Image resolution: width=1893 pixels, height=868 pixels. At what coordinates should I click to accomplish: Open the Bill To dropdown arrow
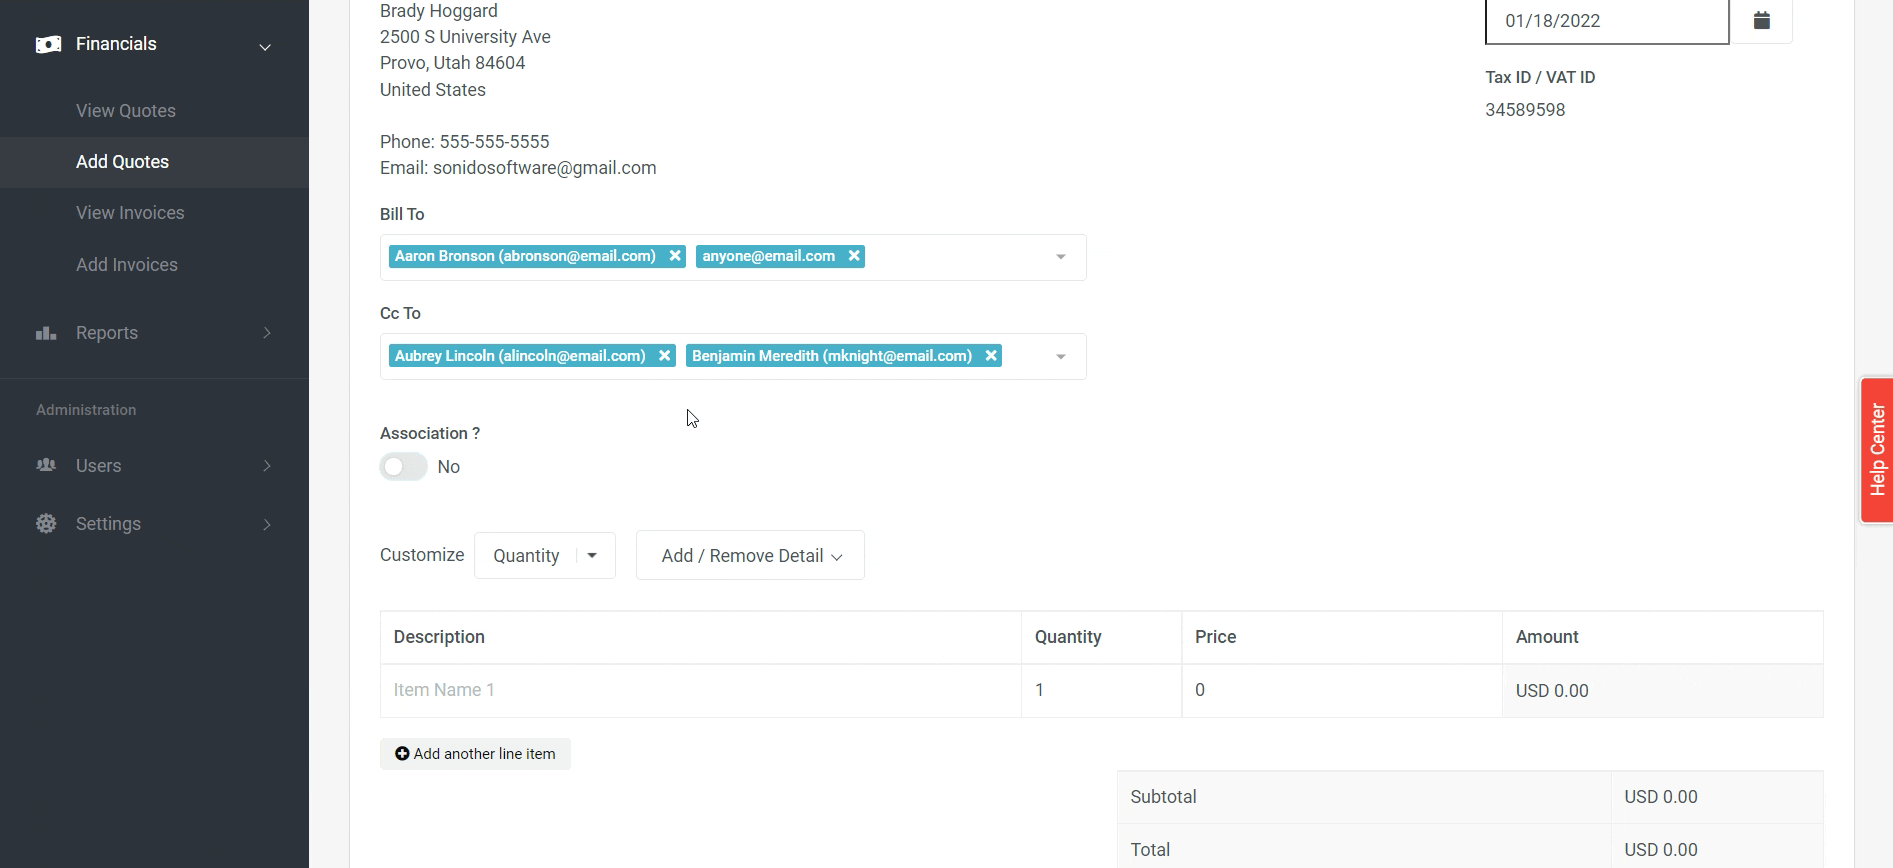coord(1061,257)
